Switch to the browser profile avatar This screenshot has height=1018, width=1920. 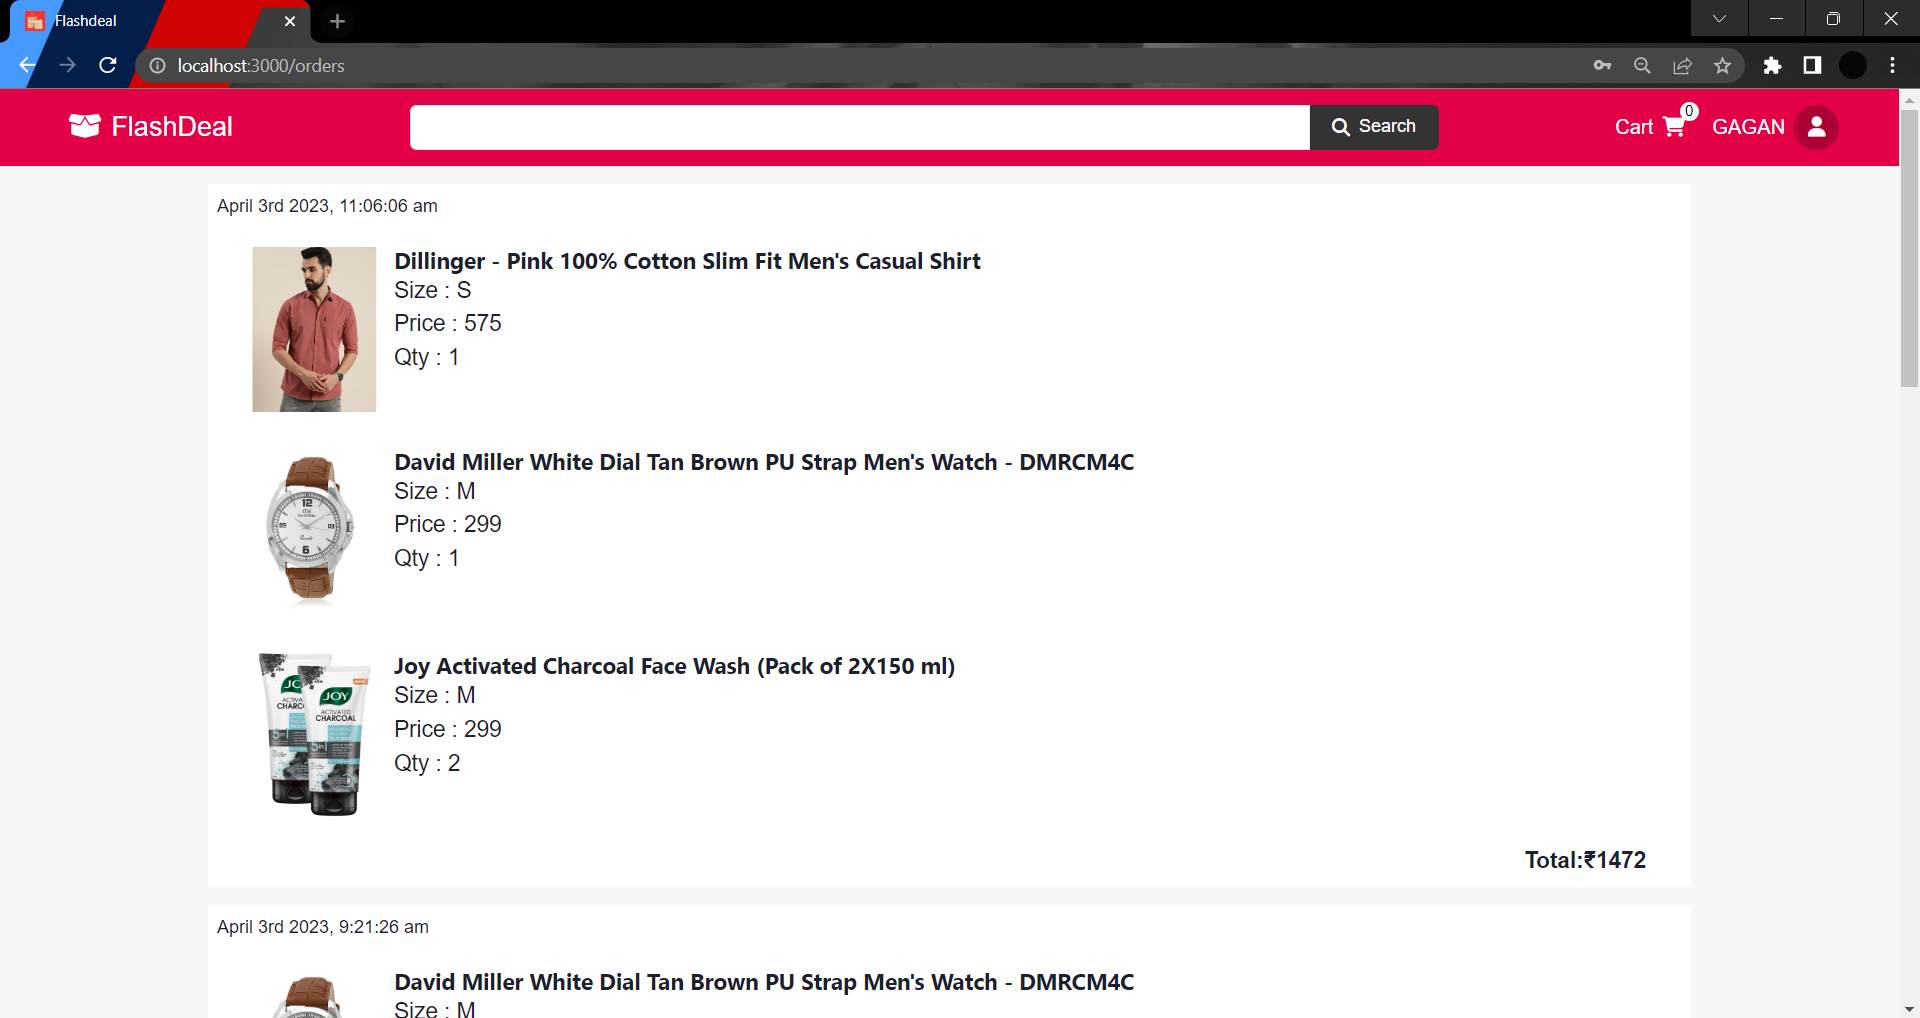pos(1853,65)
